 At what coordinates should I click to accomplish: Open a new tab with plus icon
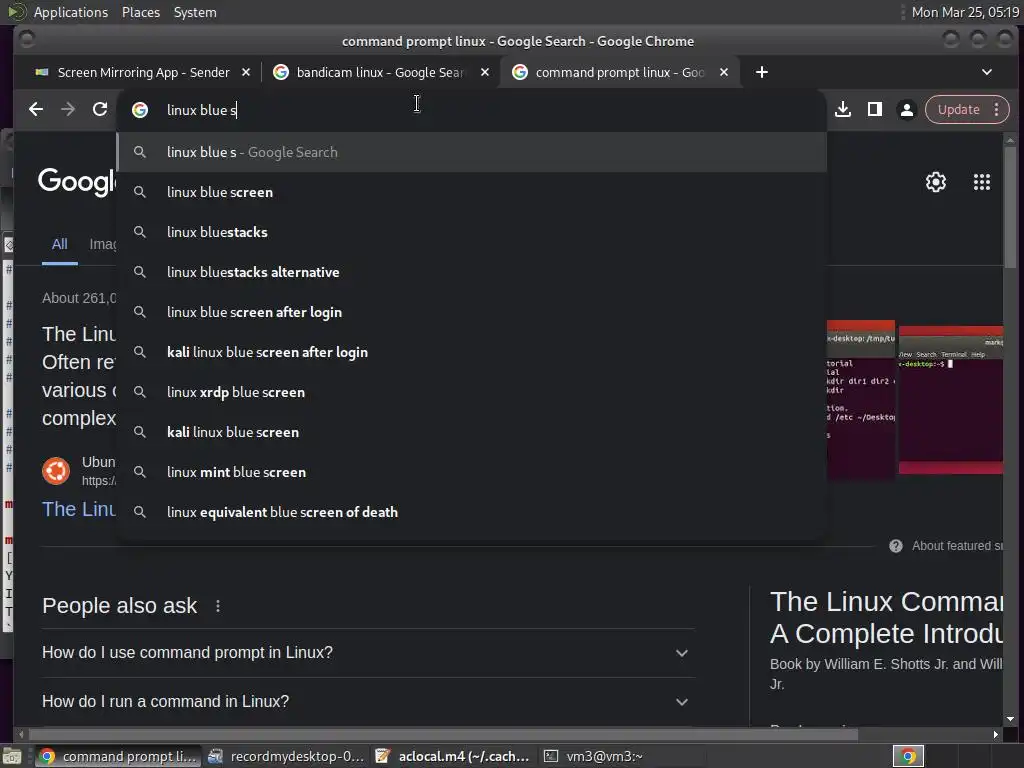coord(761,72)
